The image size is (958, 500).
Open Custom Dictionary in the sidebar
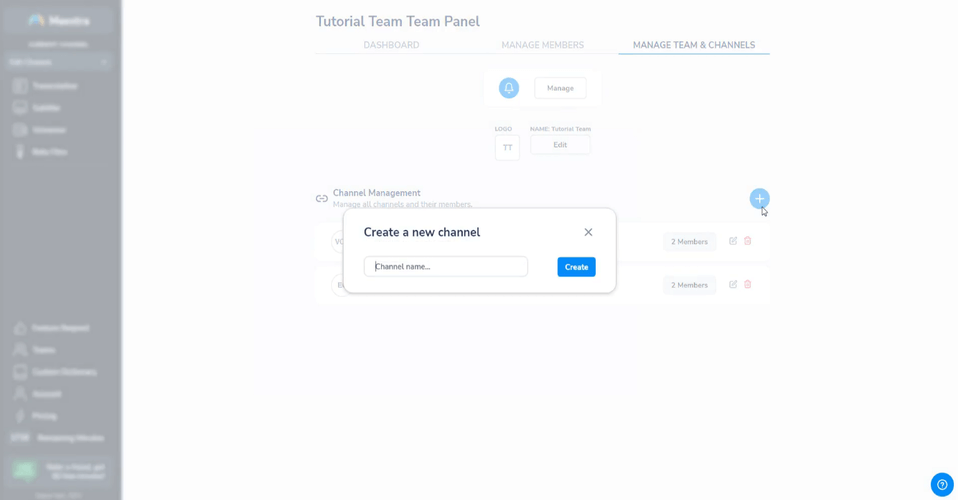click(55, 372)
